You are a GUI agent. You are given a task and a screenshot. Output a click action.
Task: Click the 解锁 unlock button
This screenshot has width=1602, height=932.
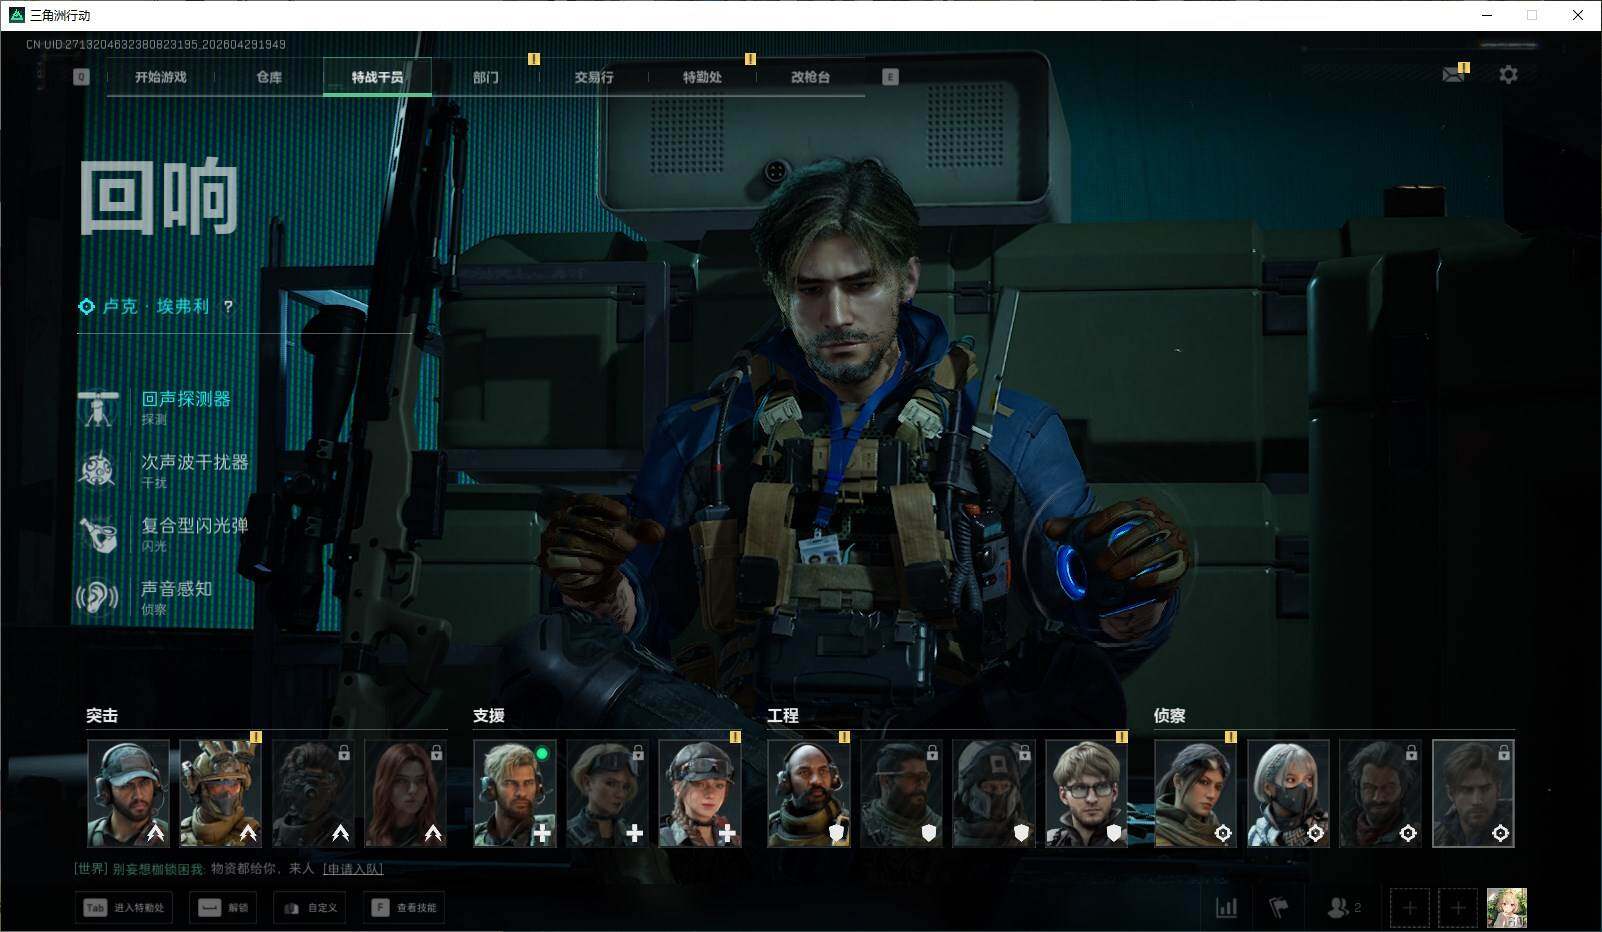(223, 908)
